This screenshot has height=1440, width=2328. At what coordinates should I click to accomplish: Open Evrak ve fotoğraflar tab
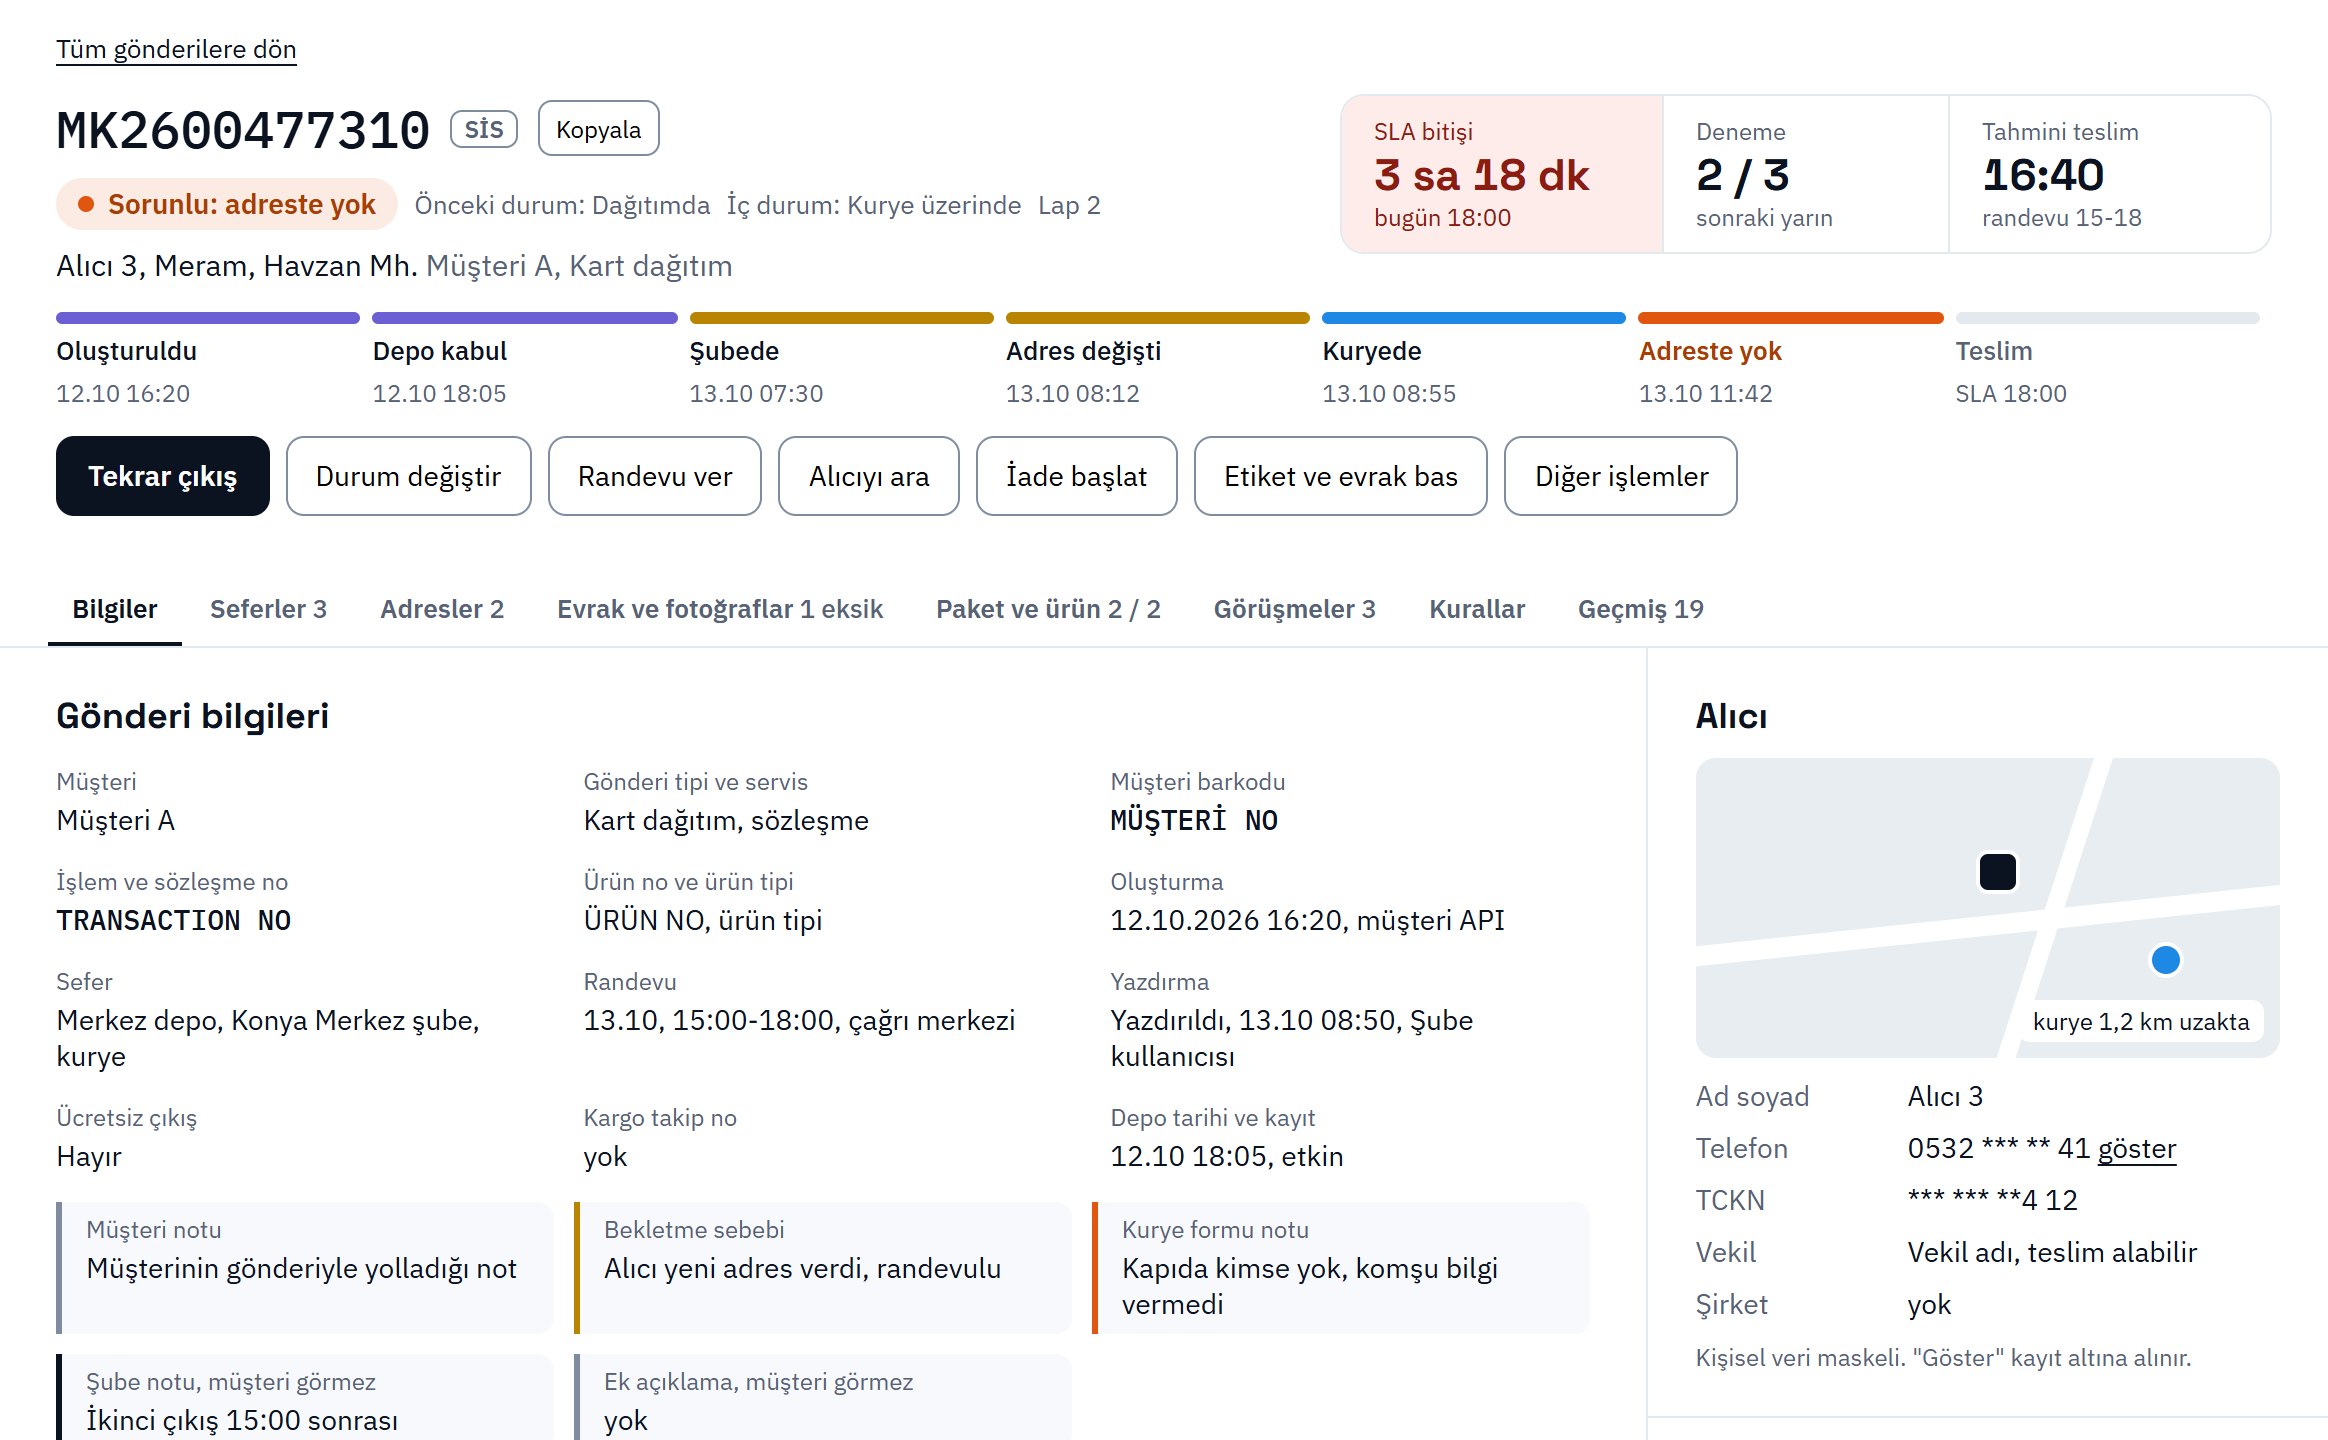pos(720,609)
